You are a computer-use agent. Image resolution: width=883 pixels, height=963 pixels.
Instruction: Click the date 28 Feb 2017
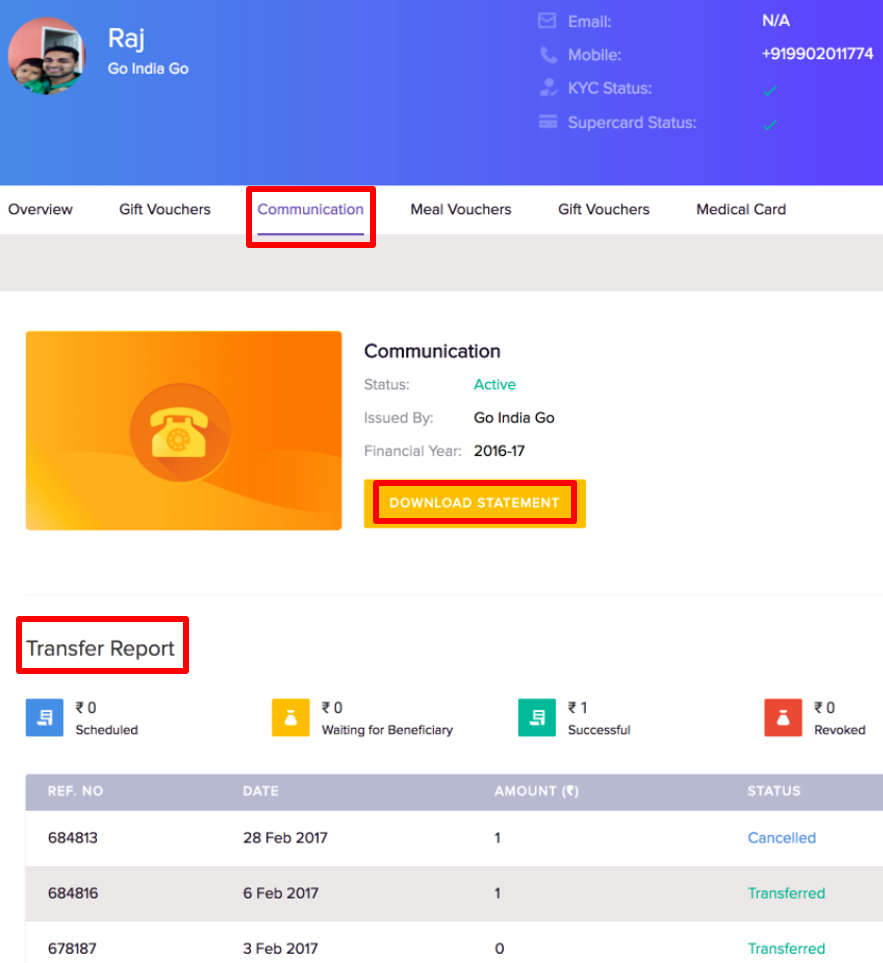pyautogui.click(x=285, y=838)
